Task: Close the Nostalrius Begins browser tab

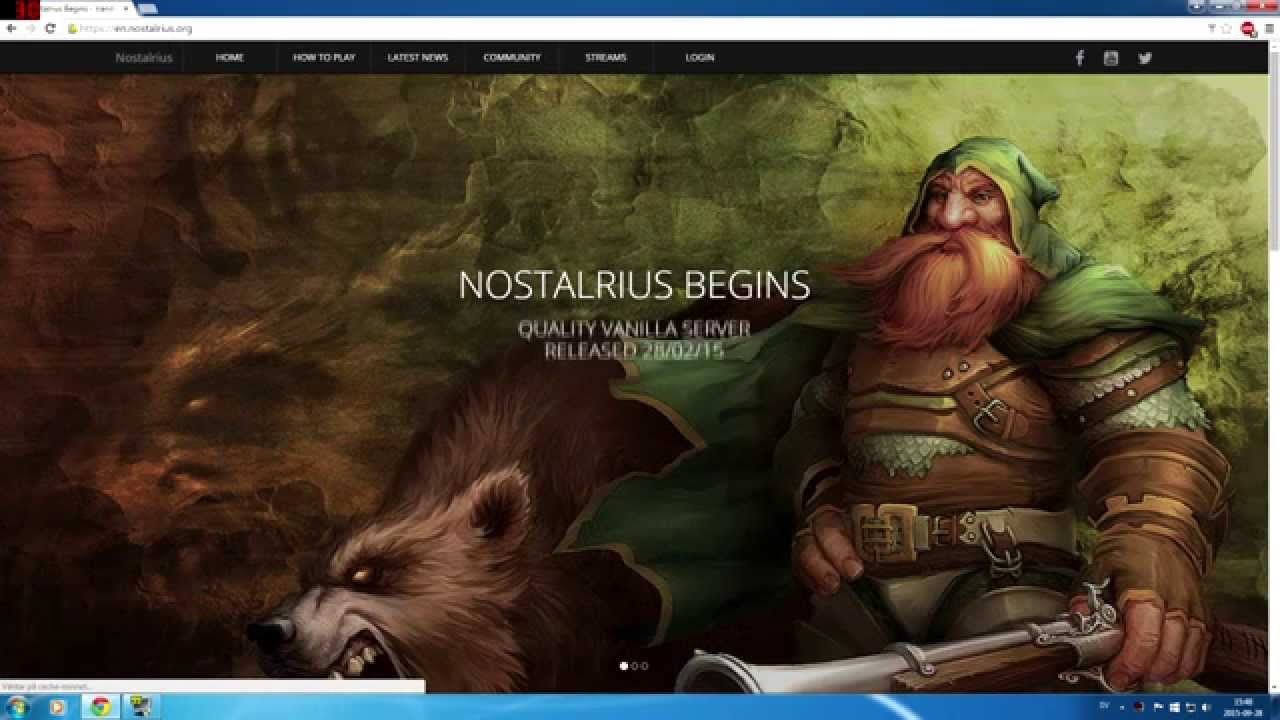Action: coord(125,8)
